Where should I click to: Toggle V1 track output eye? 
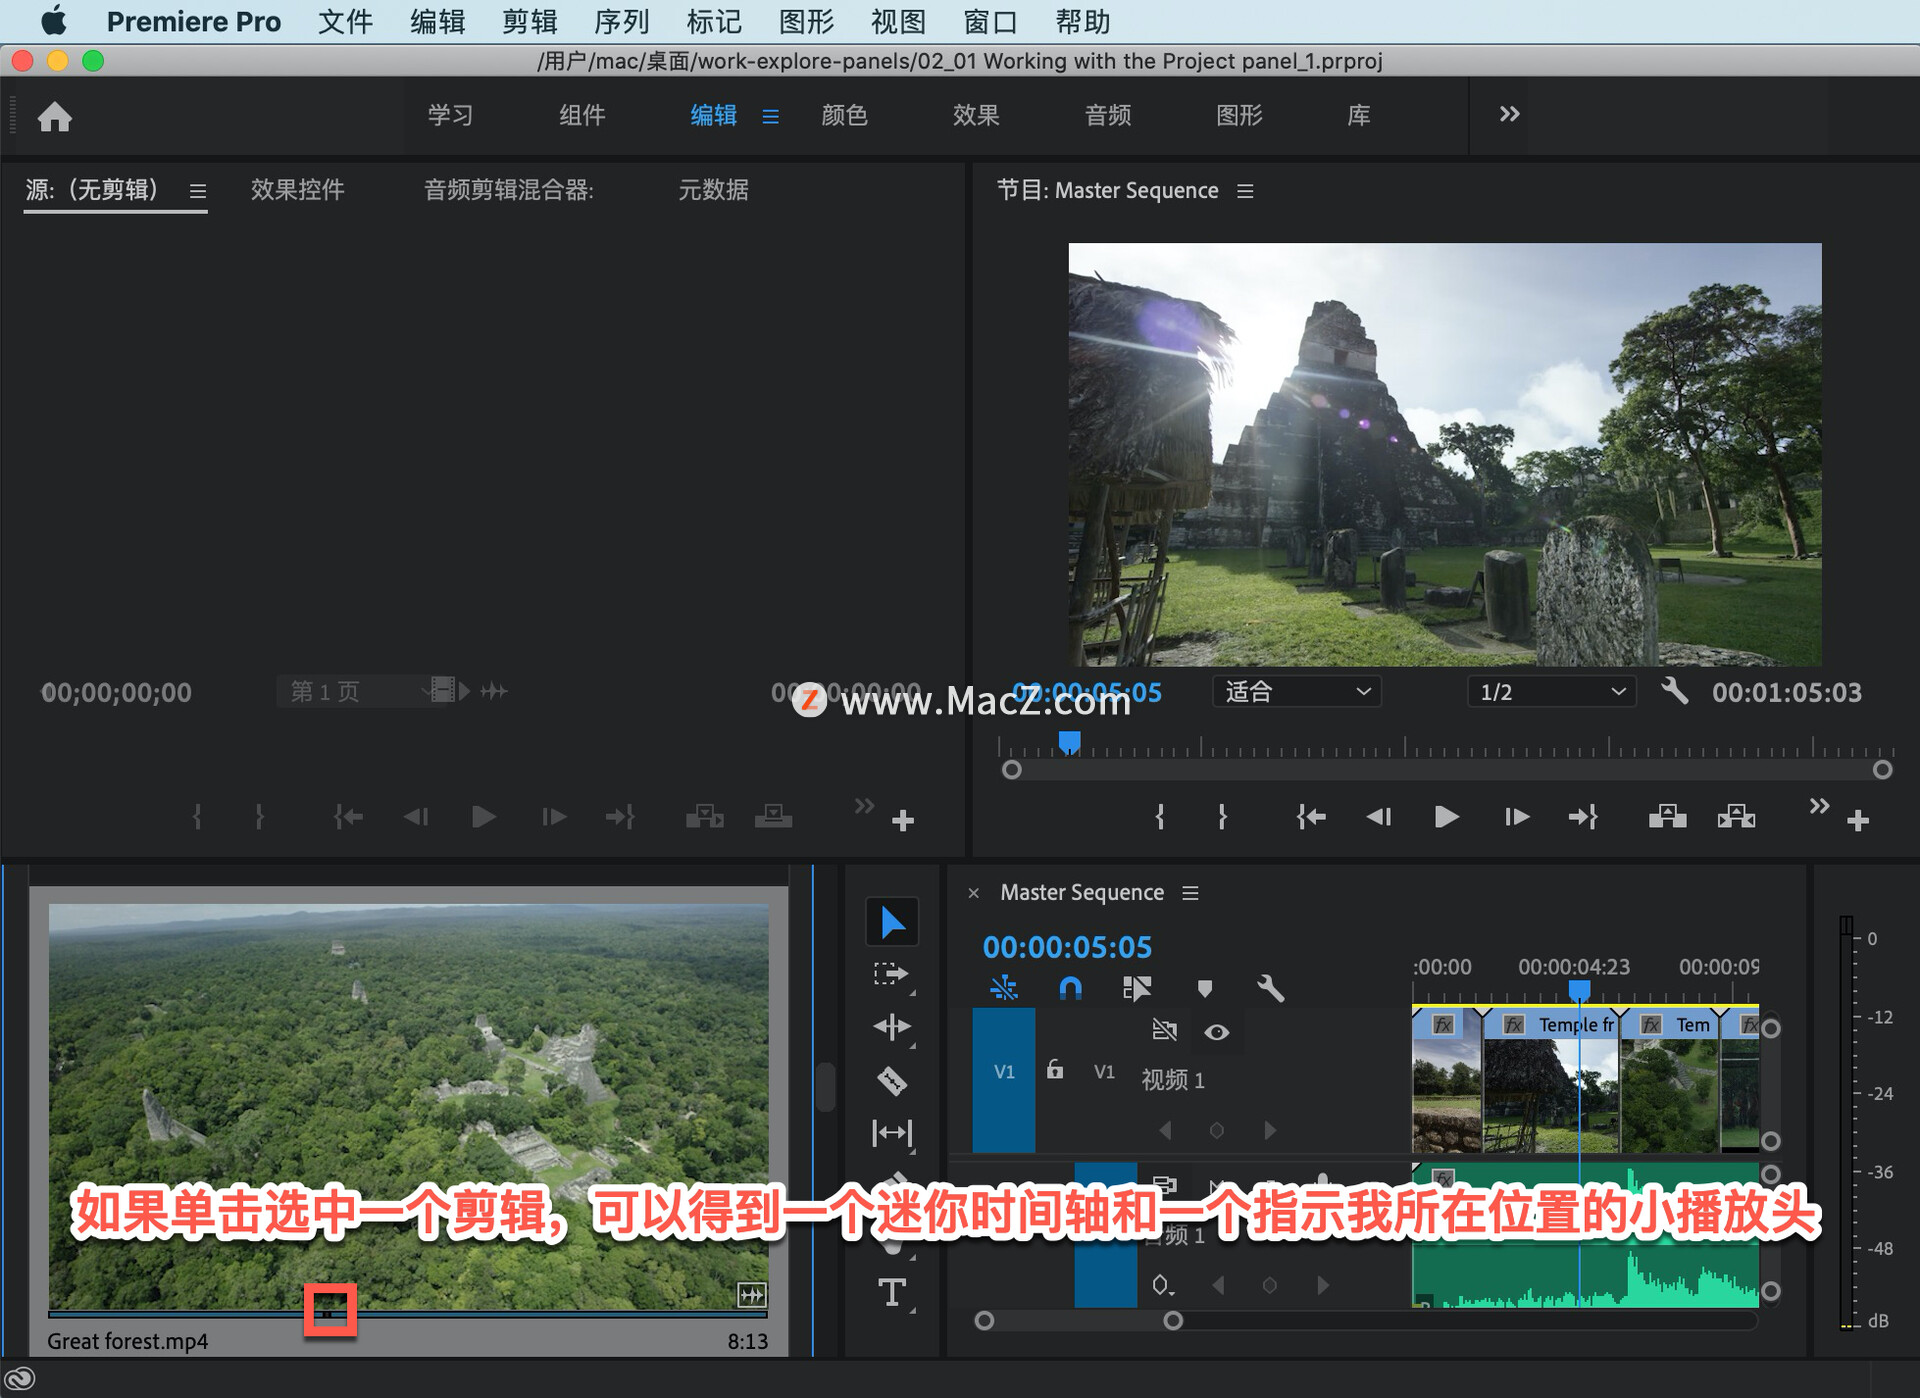(1216, 1032)
